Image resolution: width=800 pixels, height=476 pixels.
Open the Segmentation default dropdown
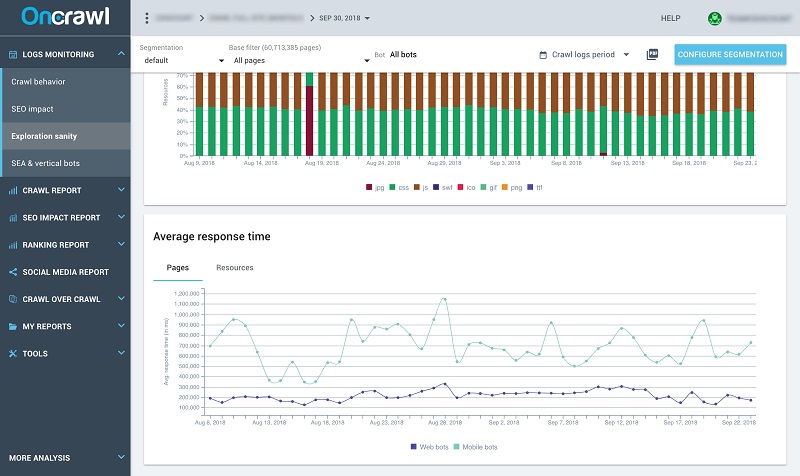pos(184,60)
